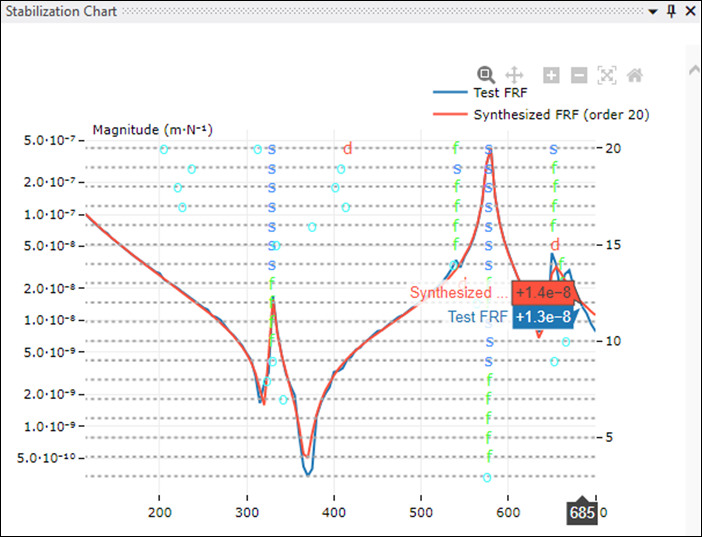Click the red Synthesized FRF legend line
This screenshot has height=537, width=702.
450,115
